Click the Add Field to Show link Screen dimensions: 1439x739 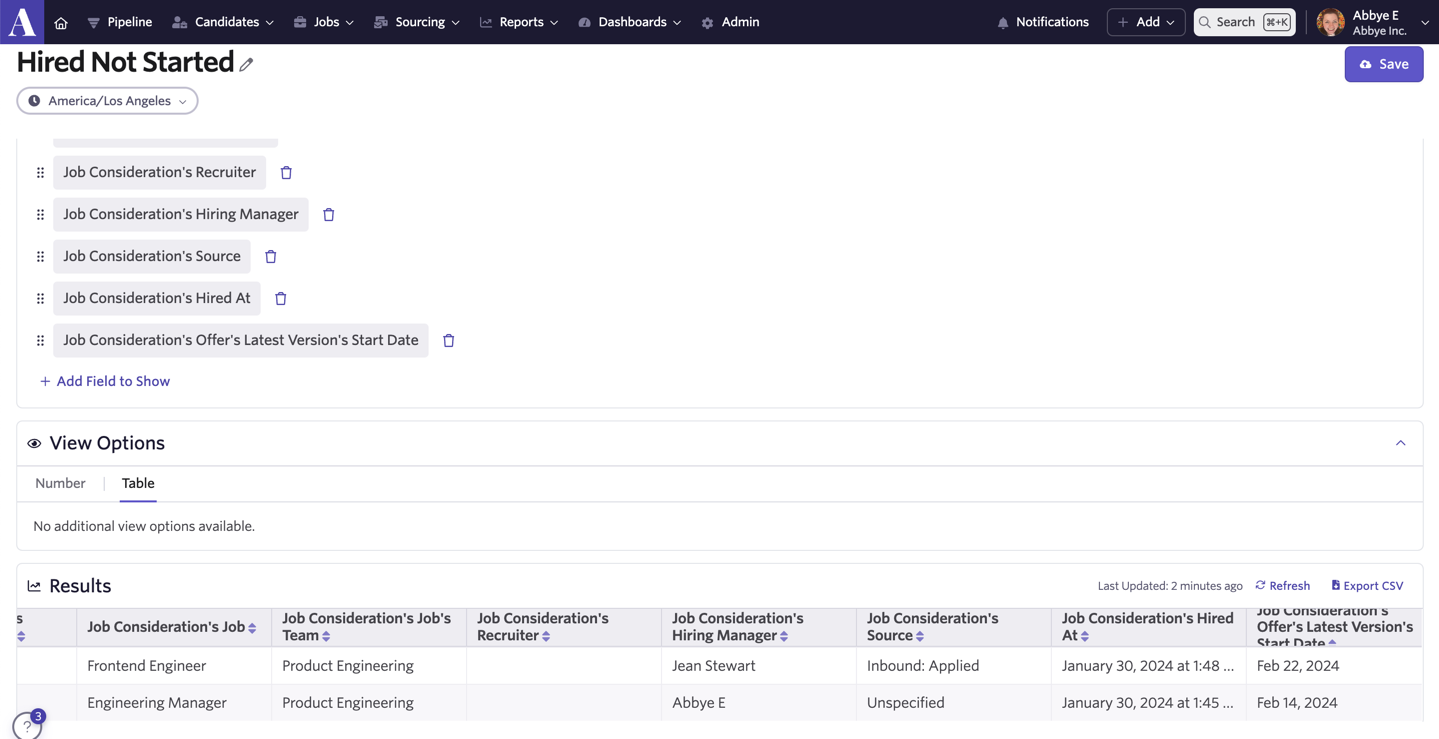tap(105, 381)
